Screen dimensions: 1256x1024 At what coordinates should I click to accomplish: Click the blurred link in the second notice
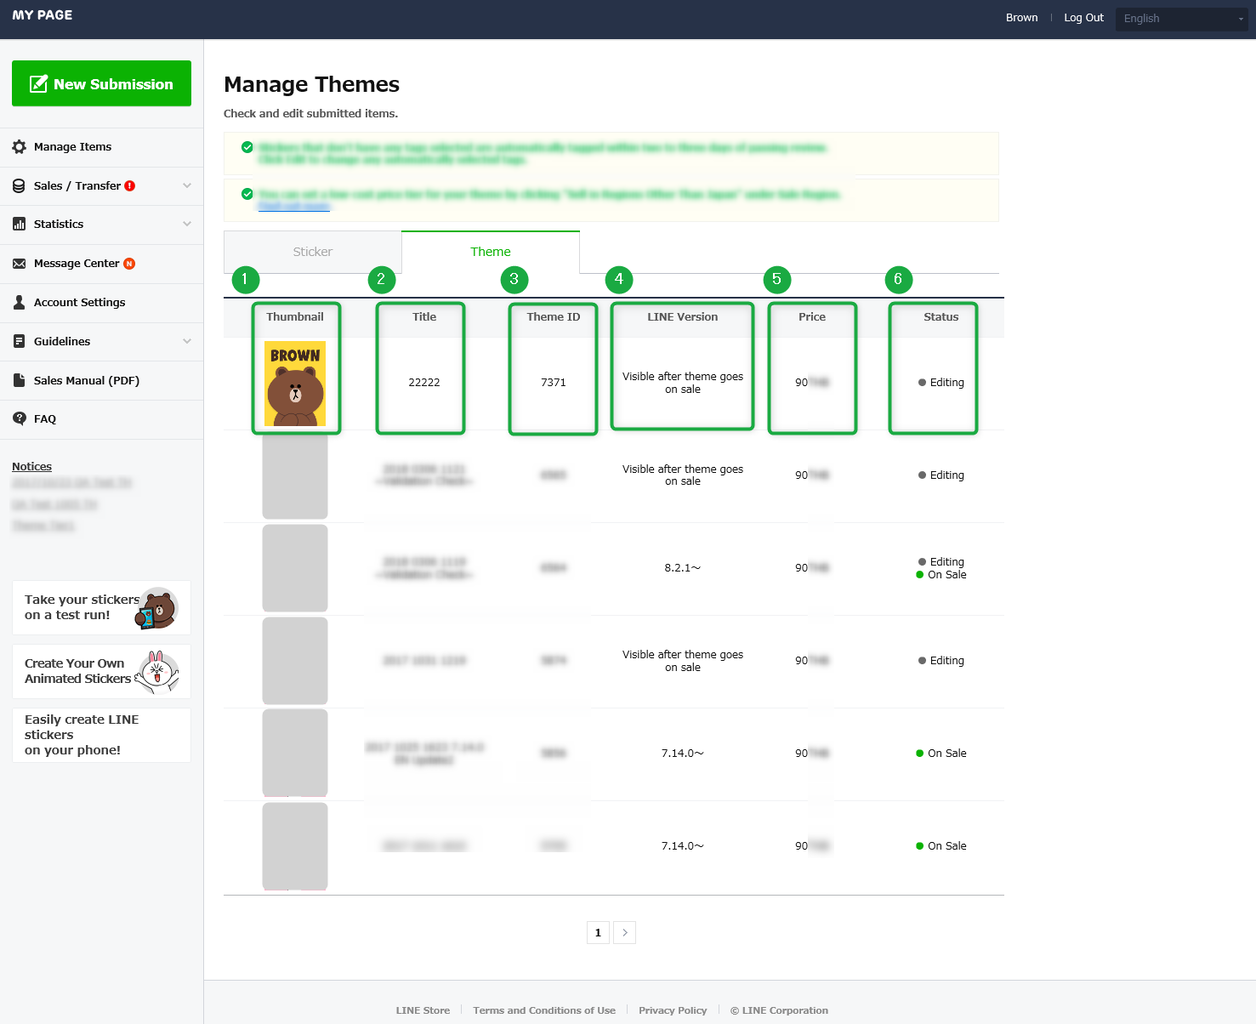(294, 206)
